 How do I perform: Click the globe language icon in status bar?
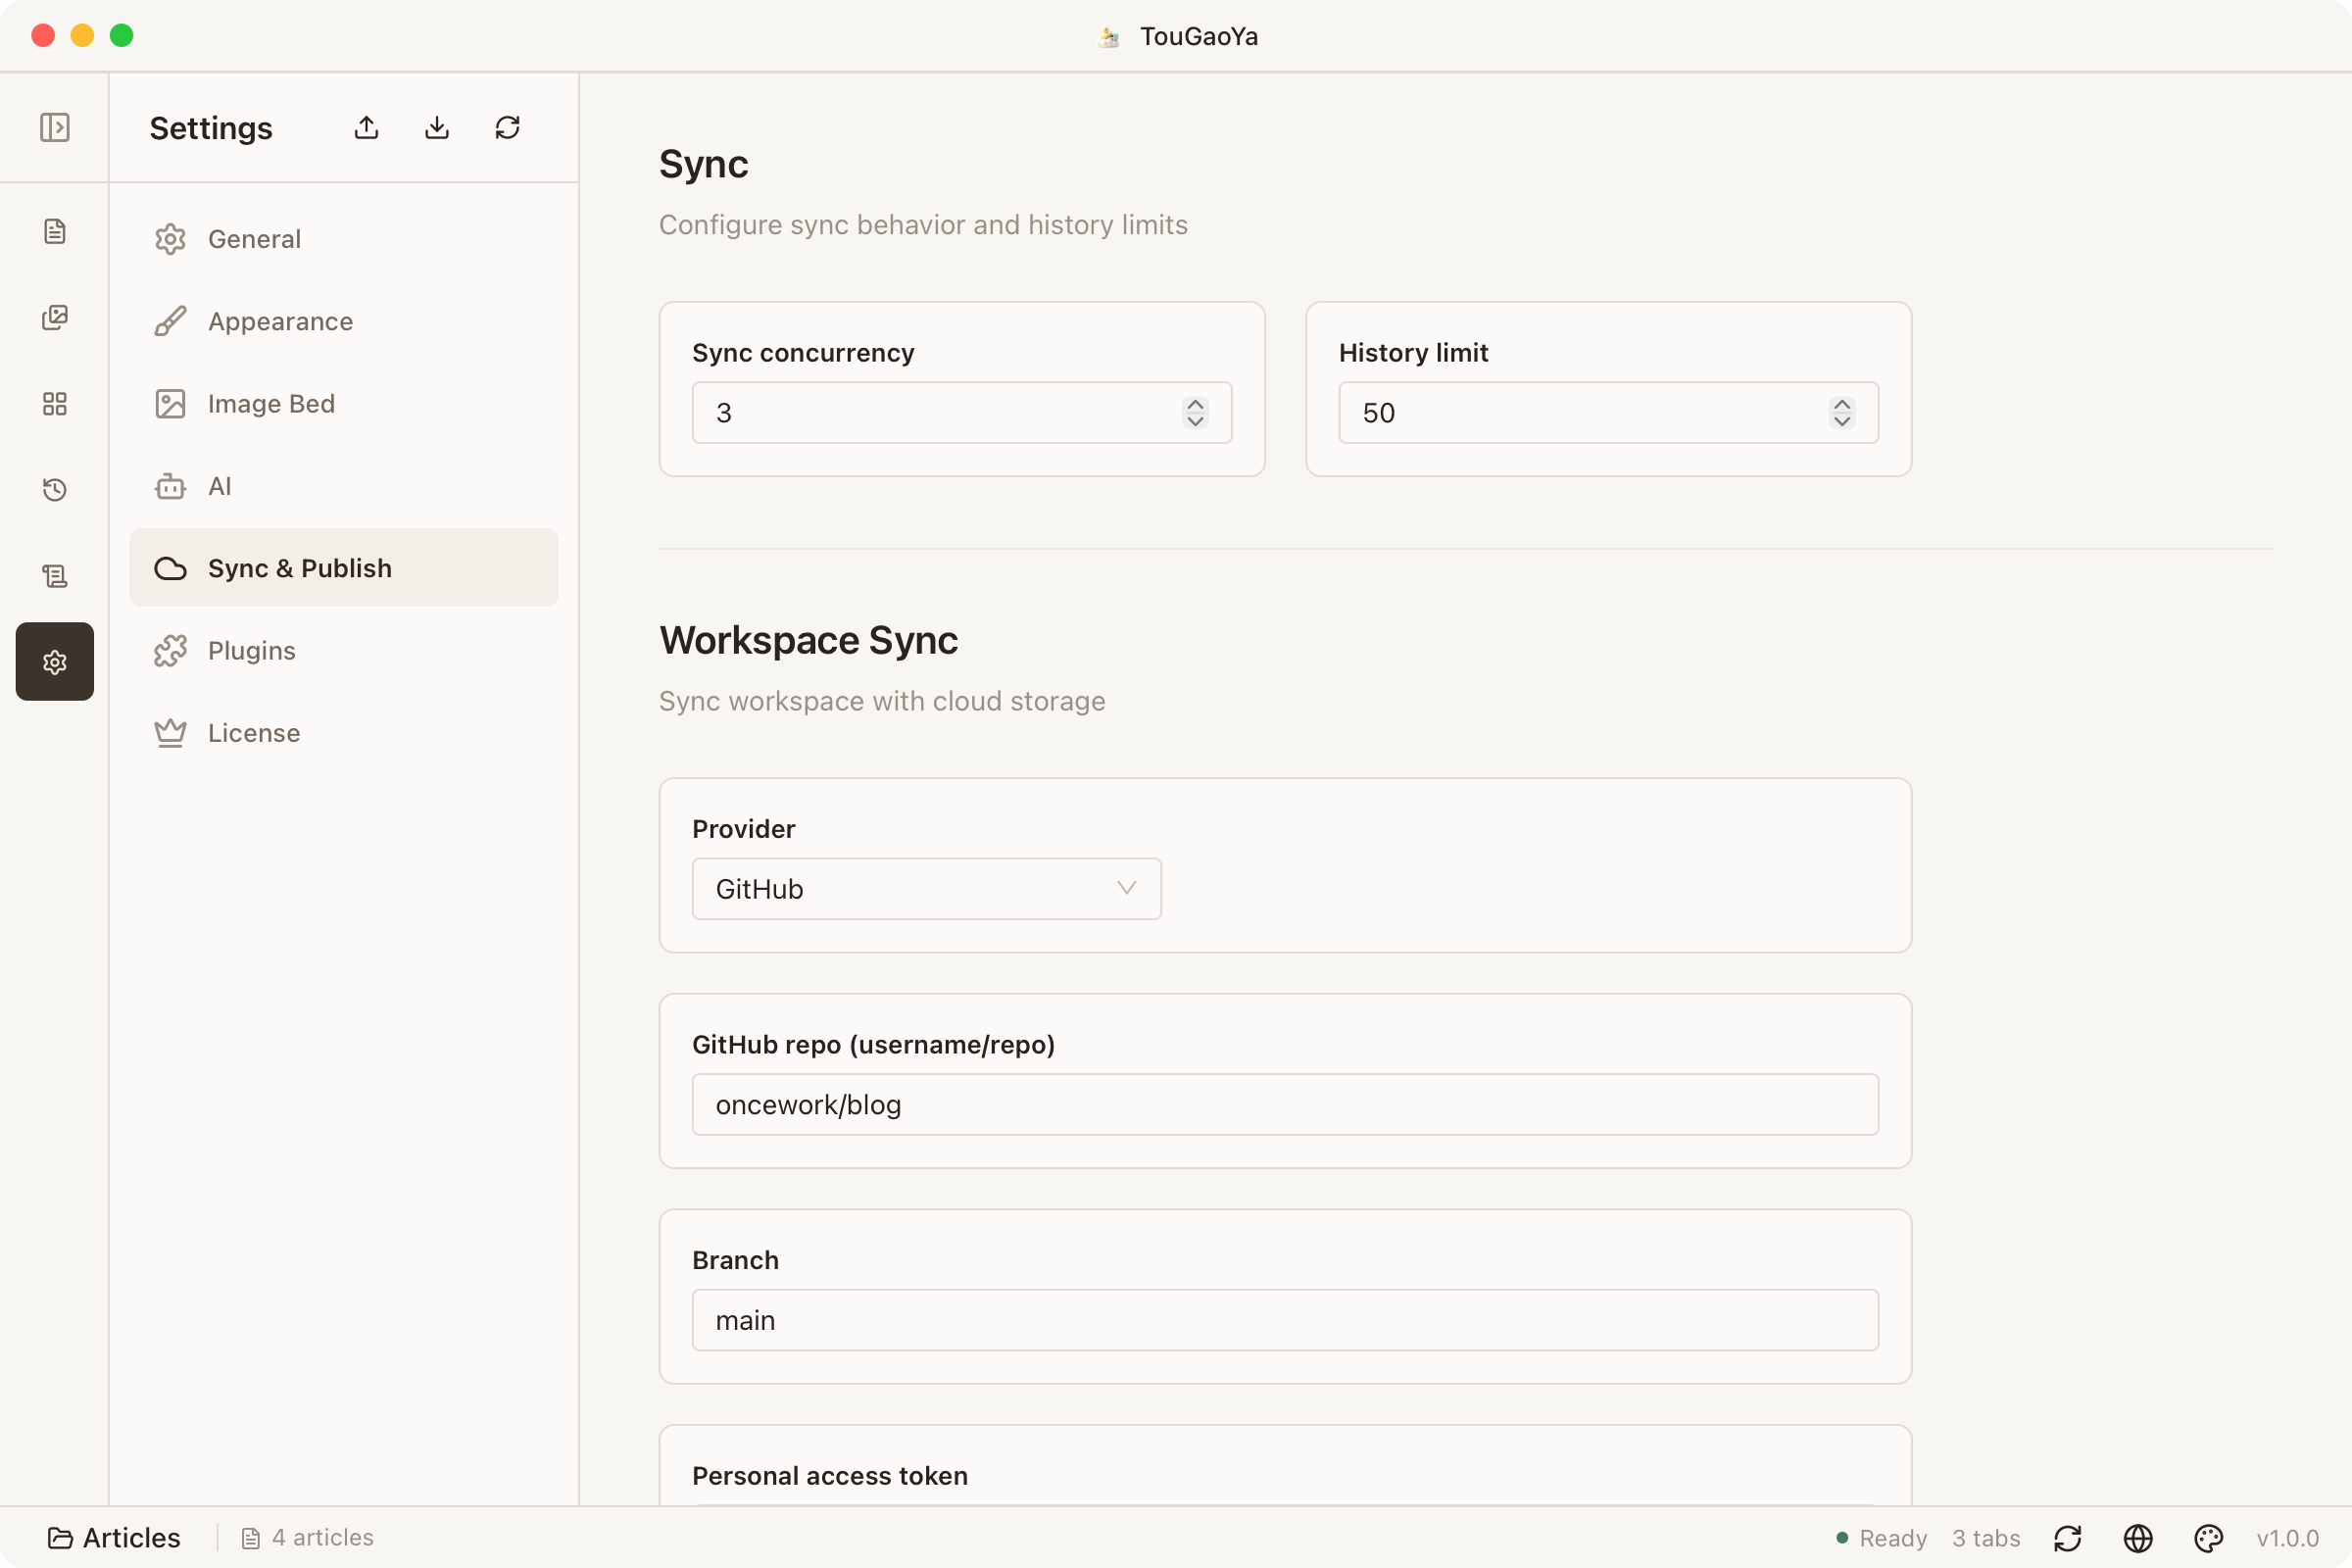tap(2138, 1538)
